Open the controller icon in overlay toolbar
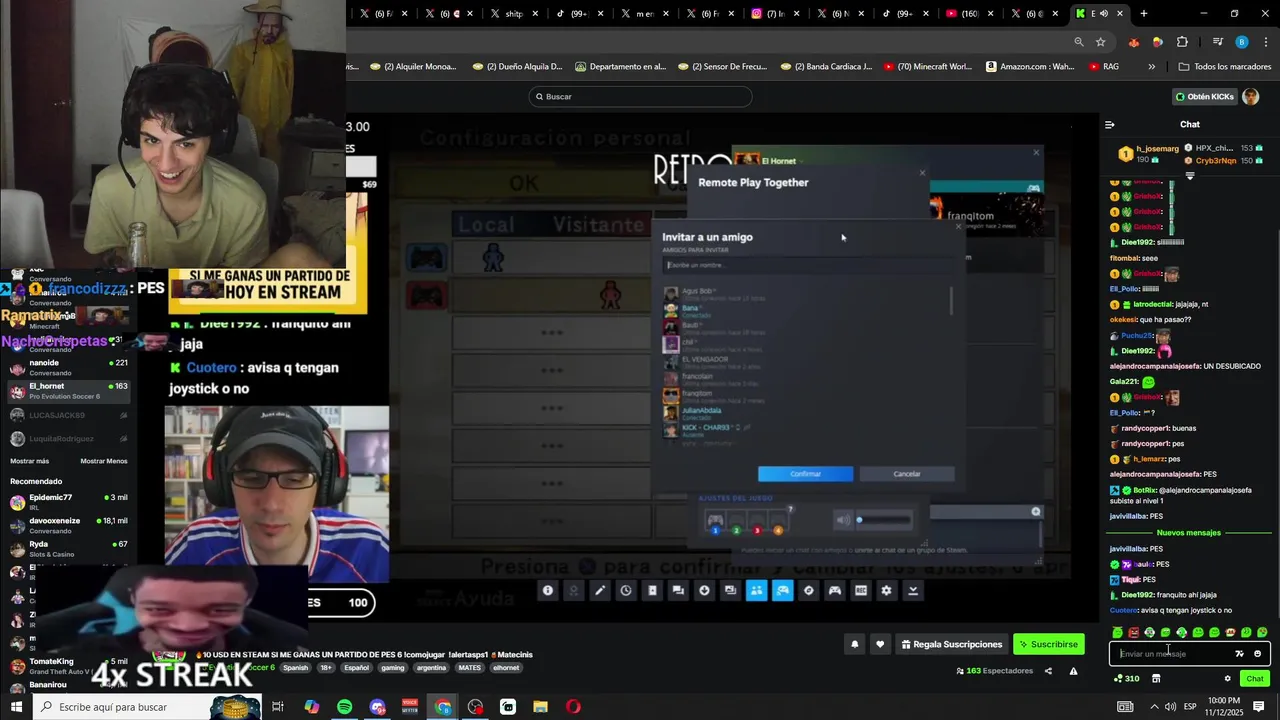The width and height of the screenshot is (1280, 720). (835, 591)
